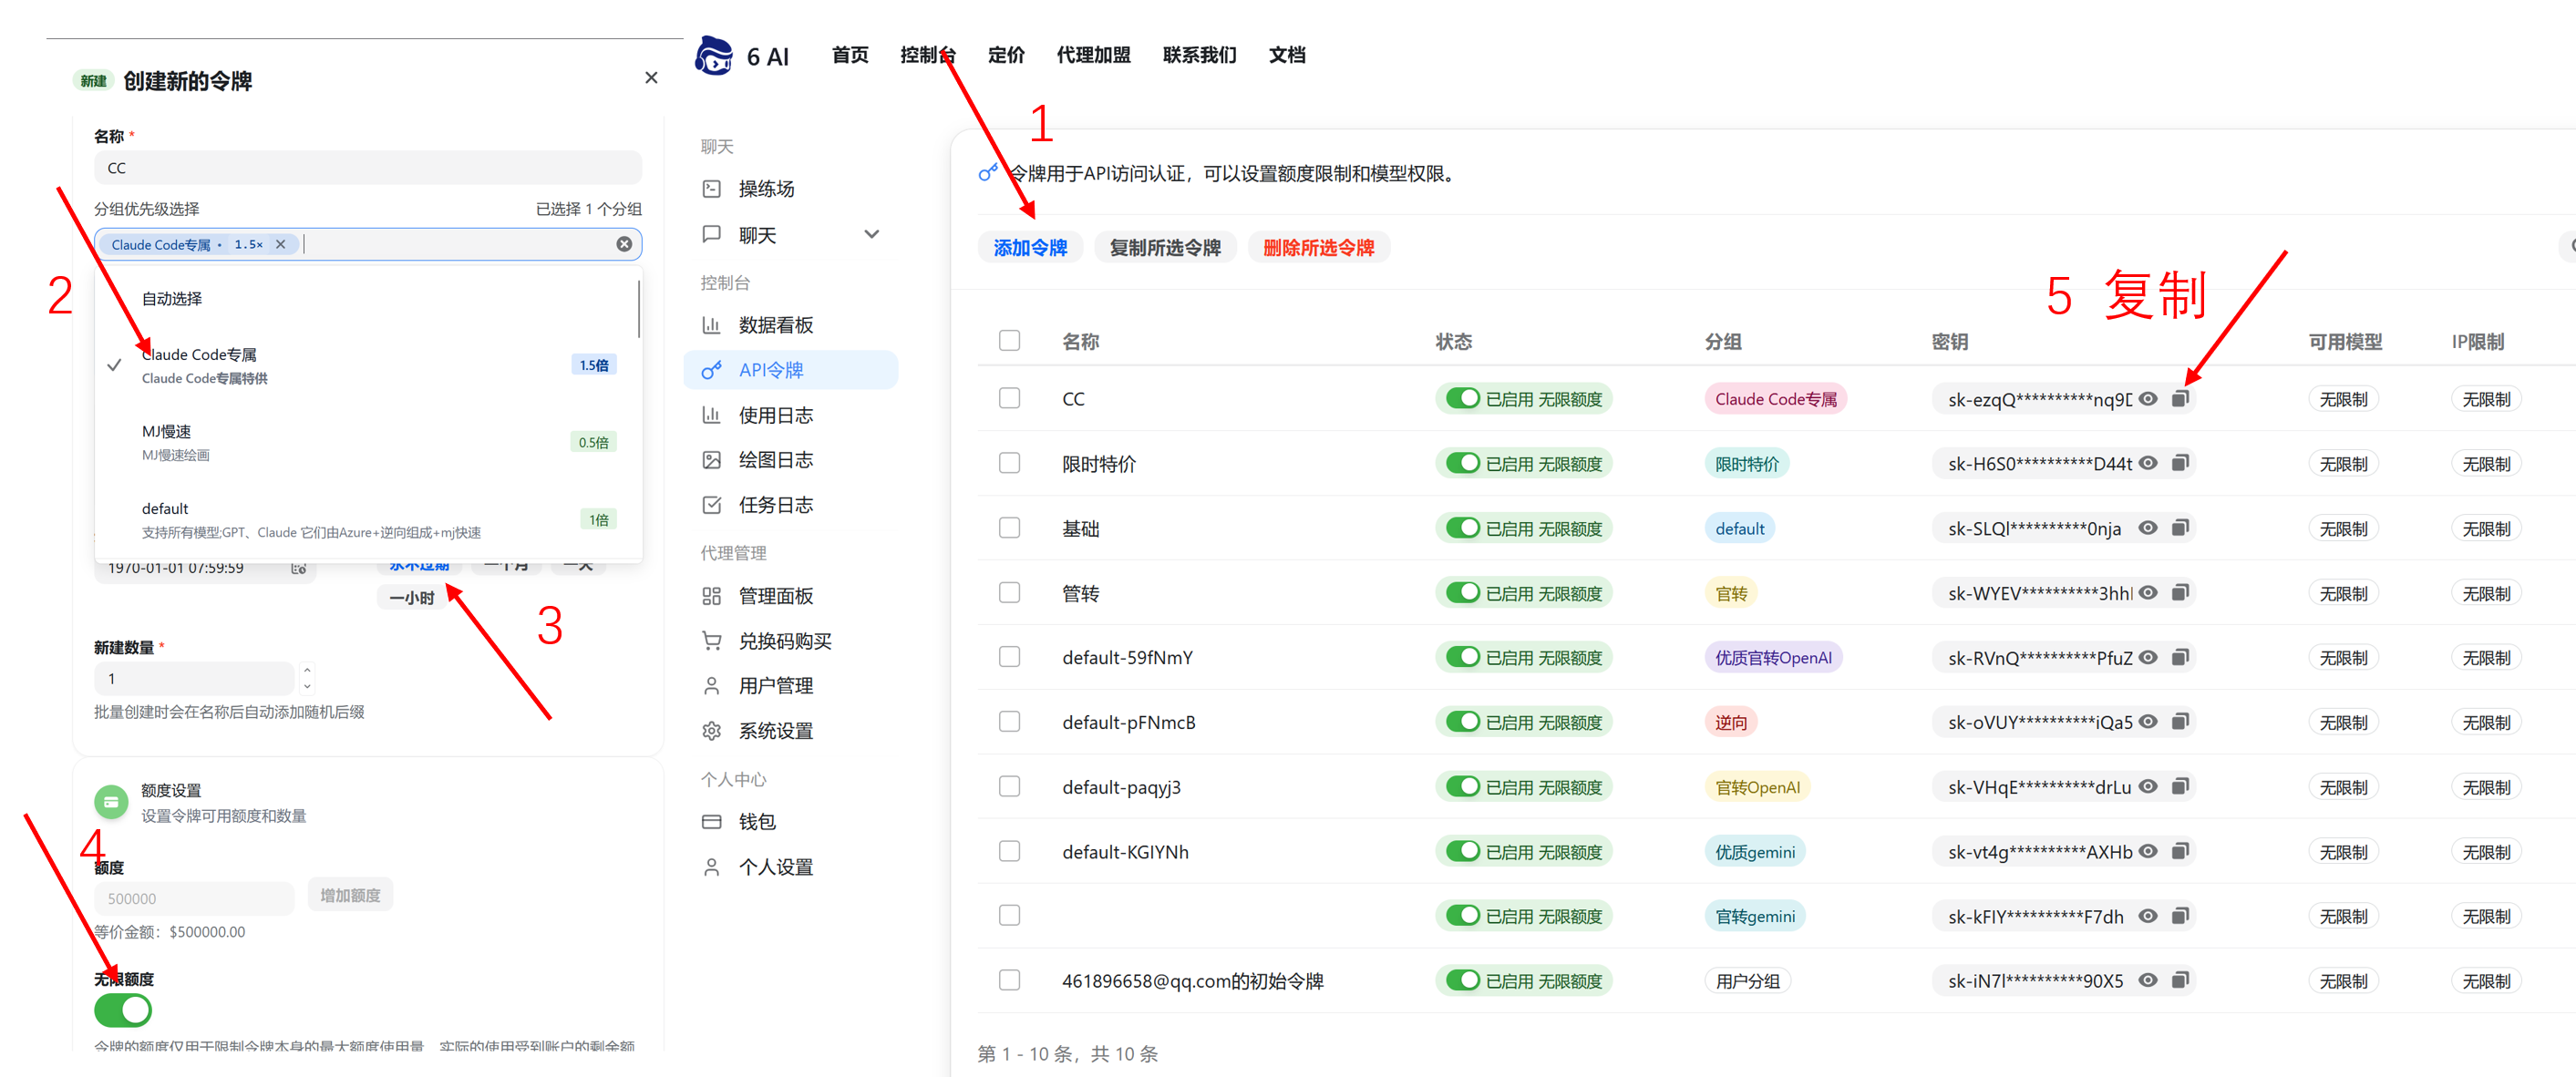
Task: Copy the sk-kFIY token key
Action: pos(2180,916)
